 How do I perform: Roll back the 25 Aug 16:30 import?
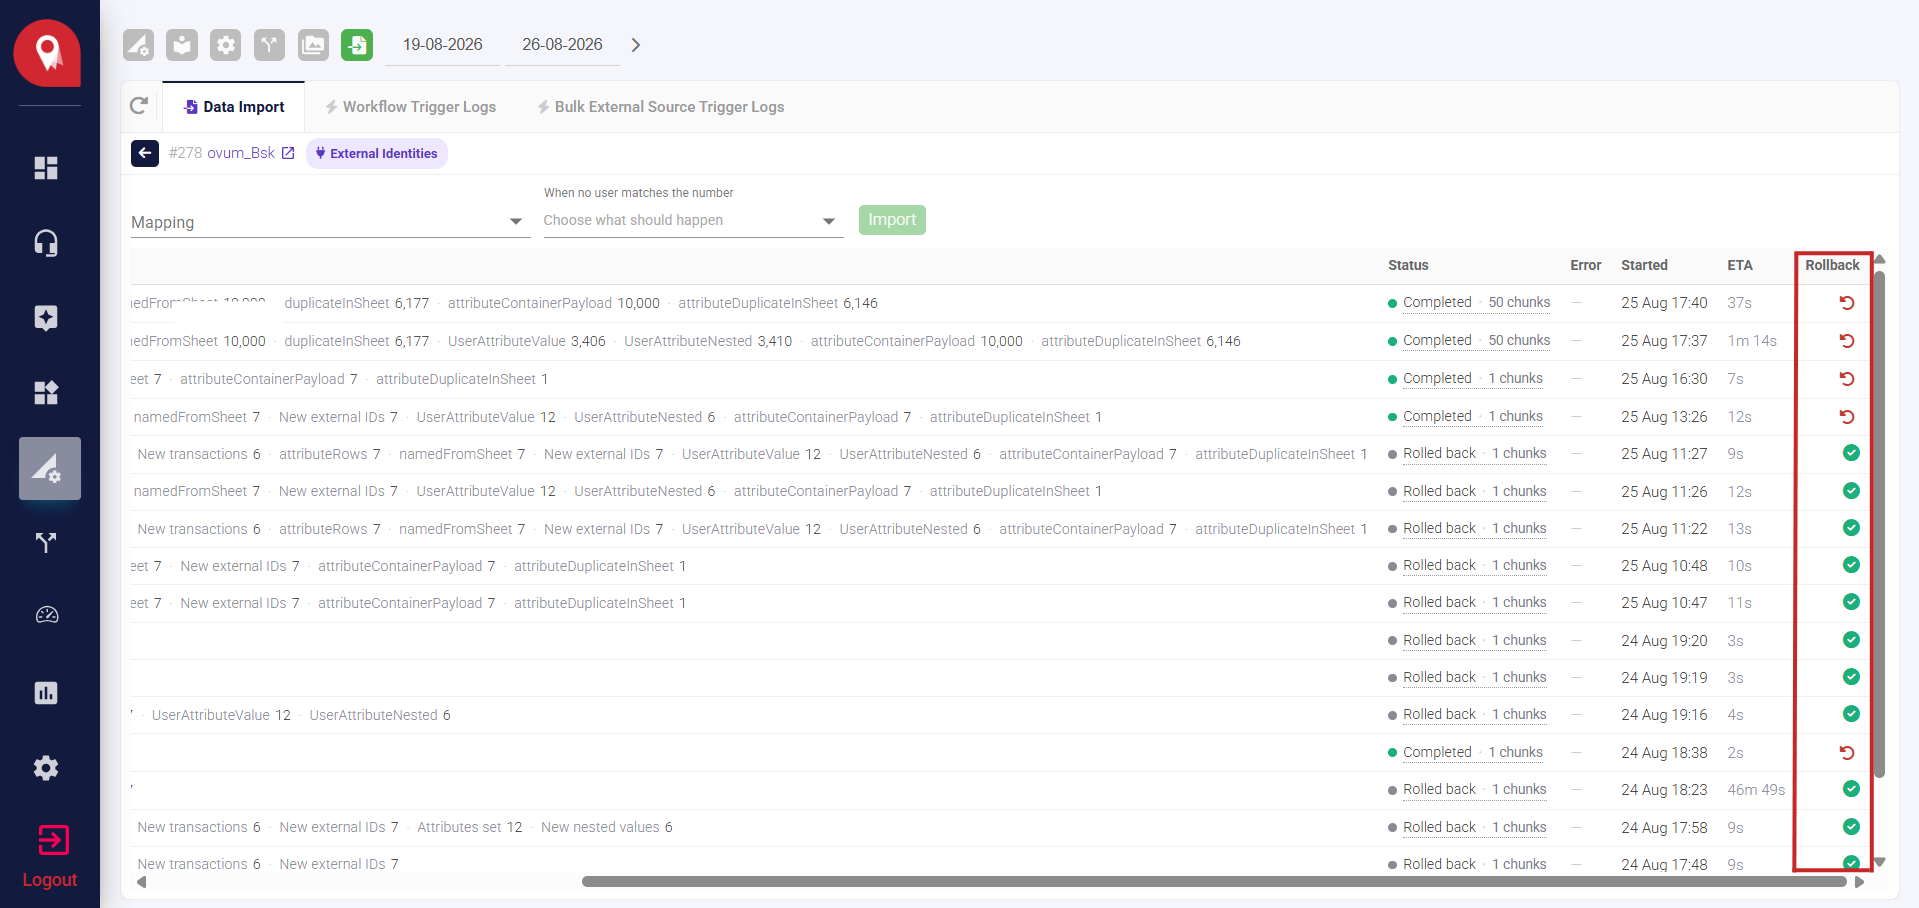coord(1847,379)
